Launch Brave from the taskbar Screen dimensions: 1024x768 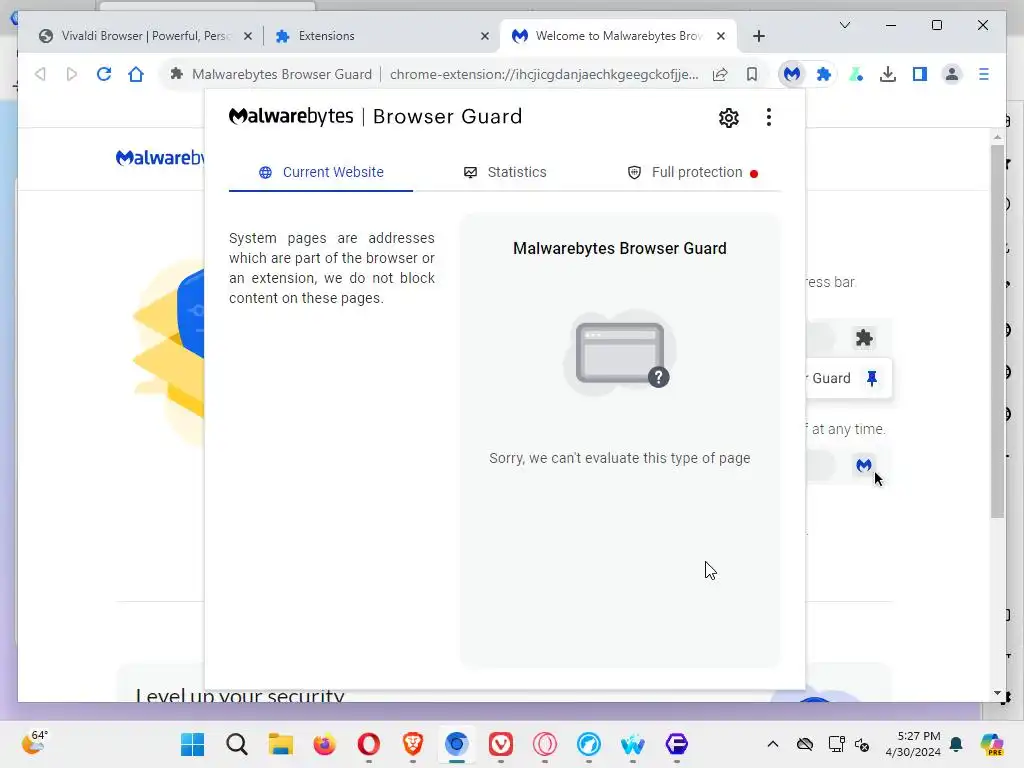coord(413,744)
